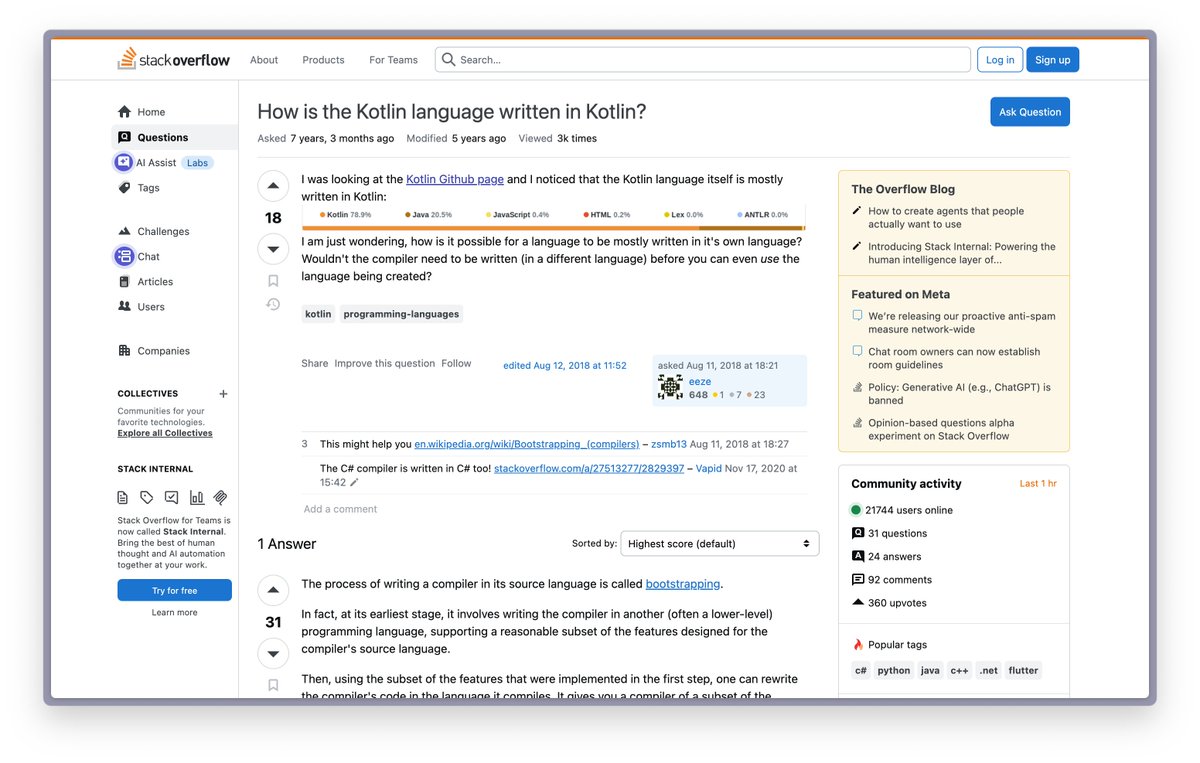
Task: Click the search magnifier icon
Action: pos(449,60)
